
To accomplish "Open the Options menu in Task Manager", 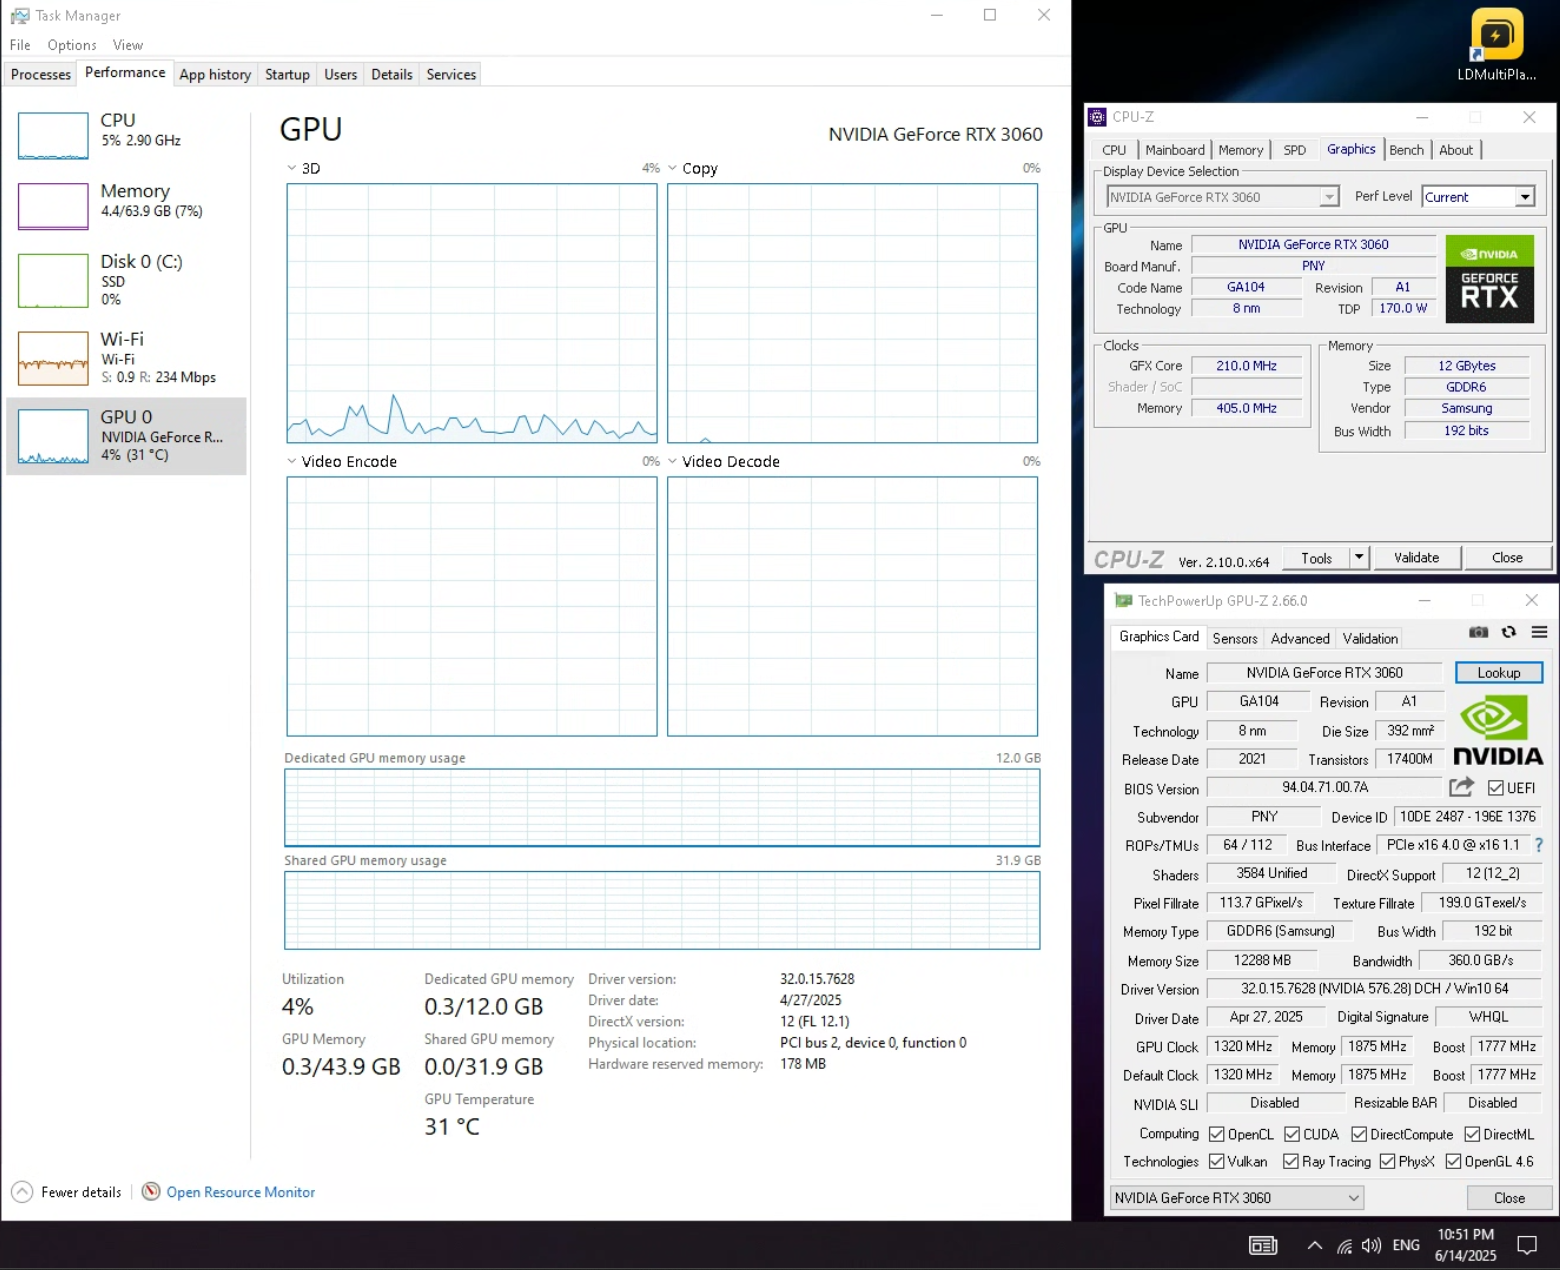I will 72,45.
